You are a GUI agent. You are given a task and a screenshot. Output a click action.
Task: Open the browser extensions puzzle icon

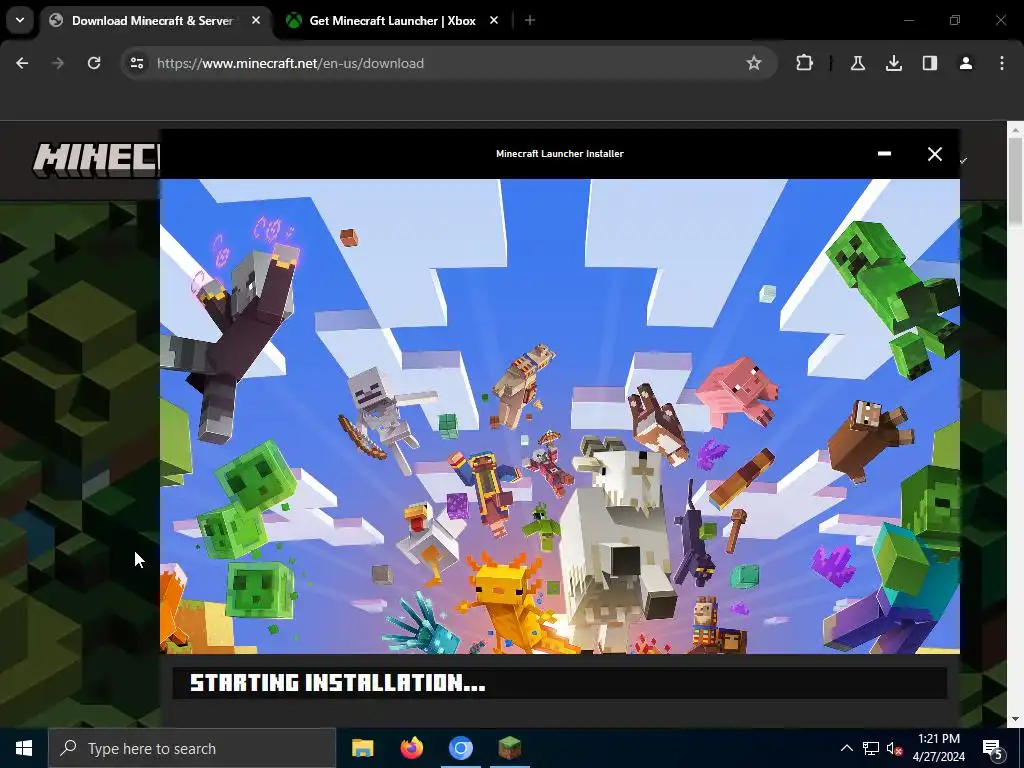tap(805, 63)
